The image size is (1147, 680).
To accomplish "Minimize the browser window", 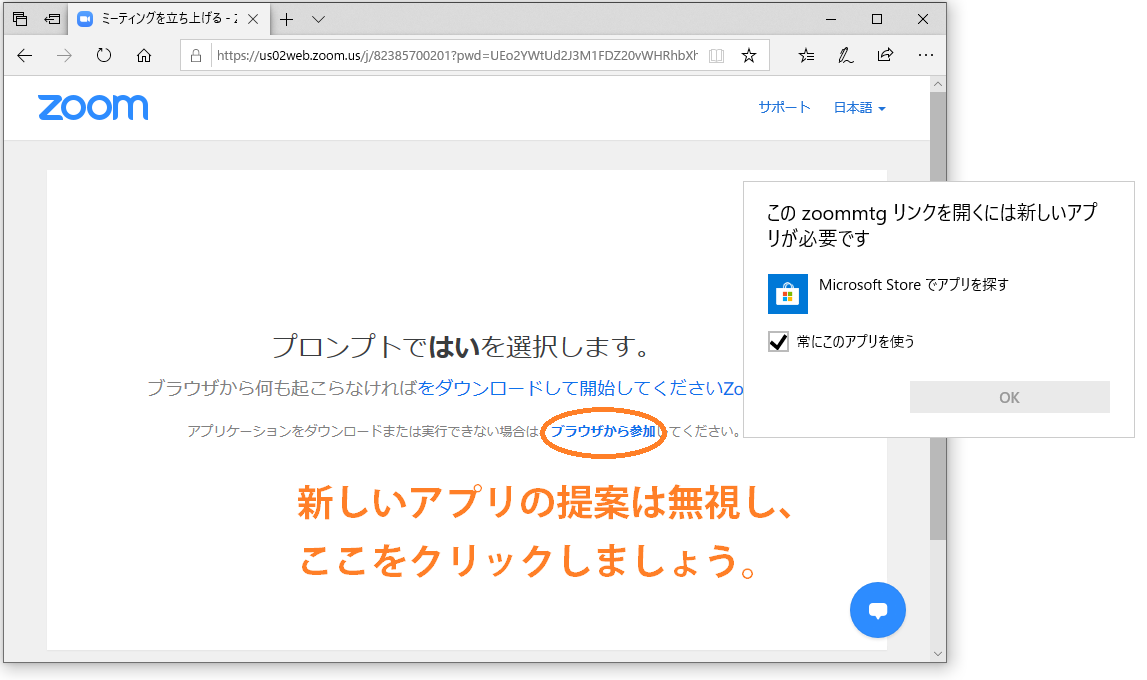I will pos(831,20).
